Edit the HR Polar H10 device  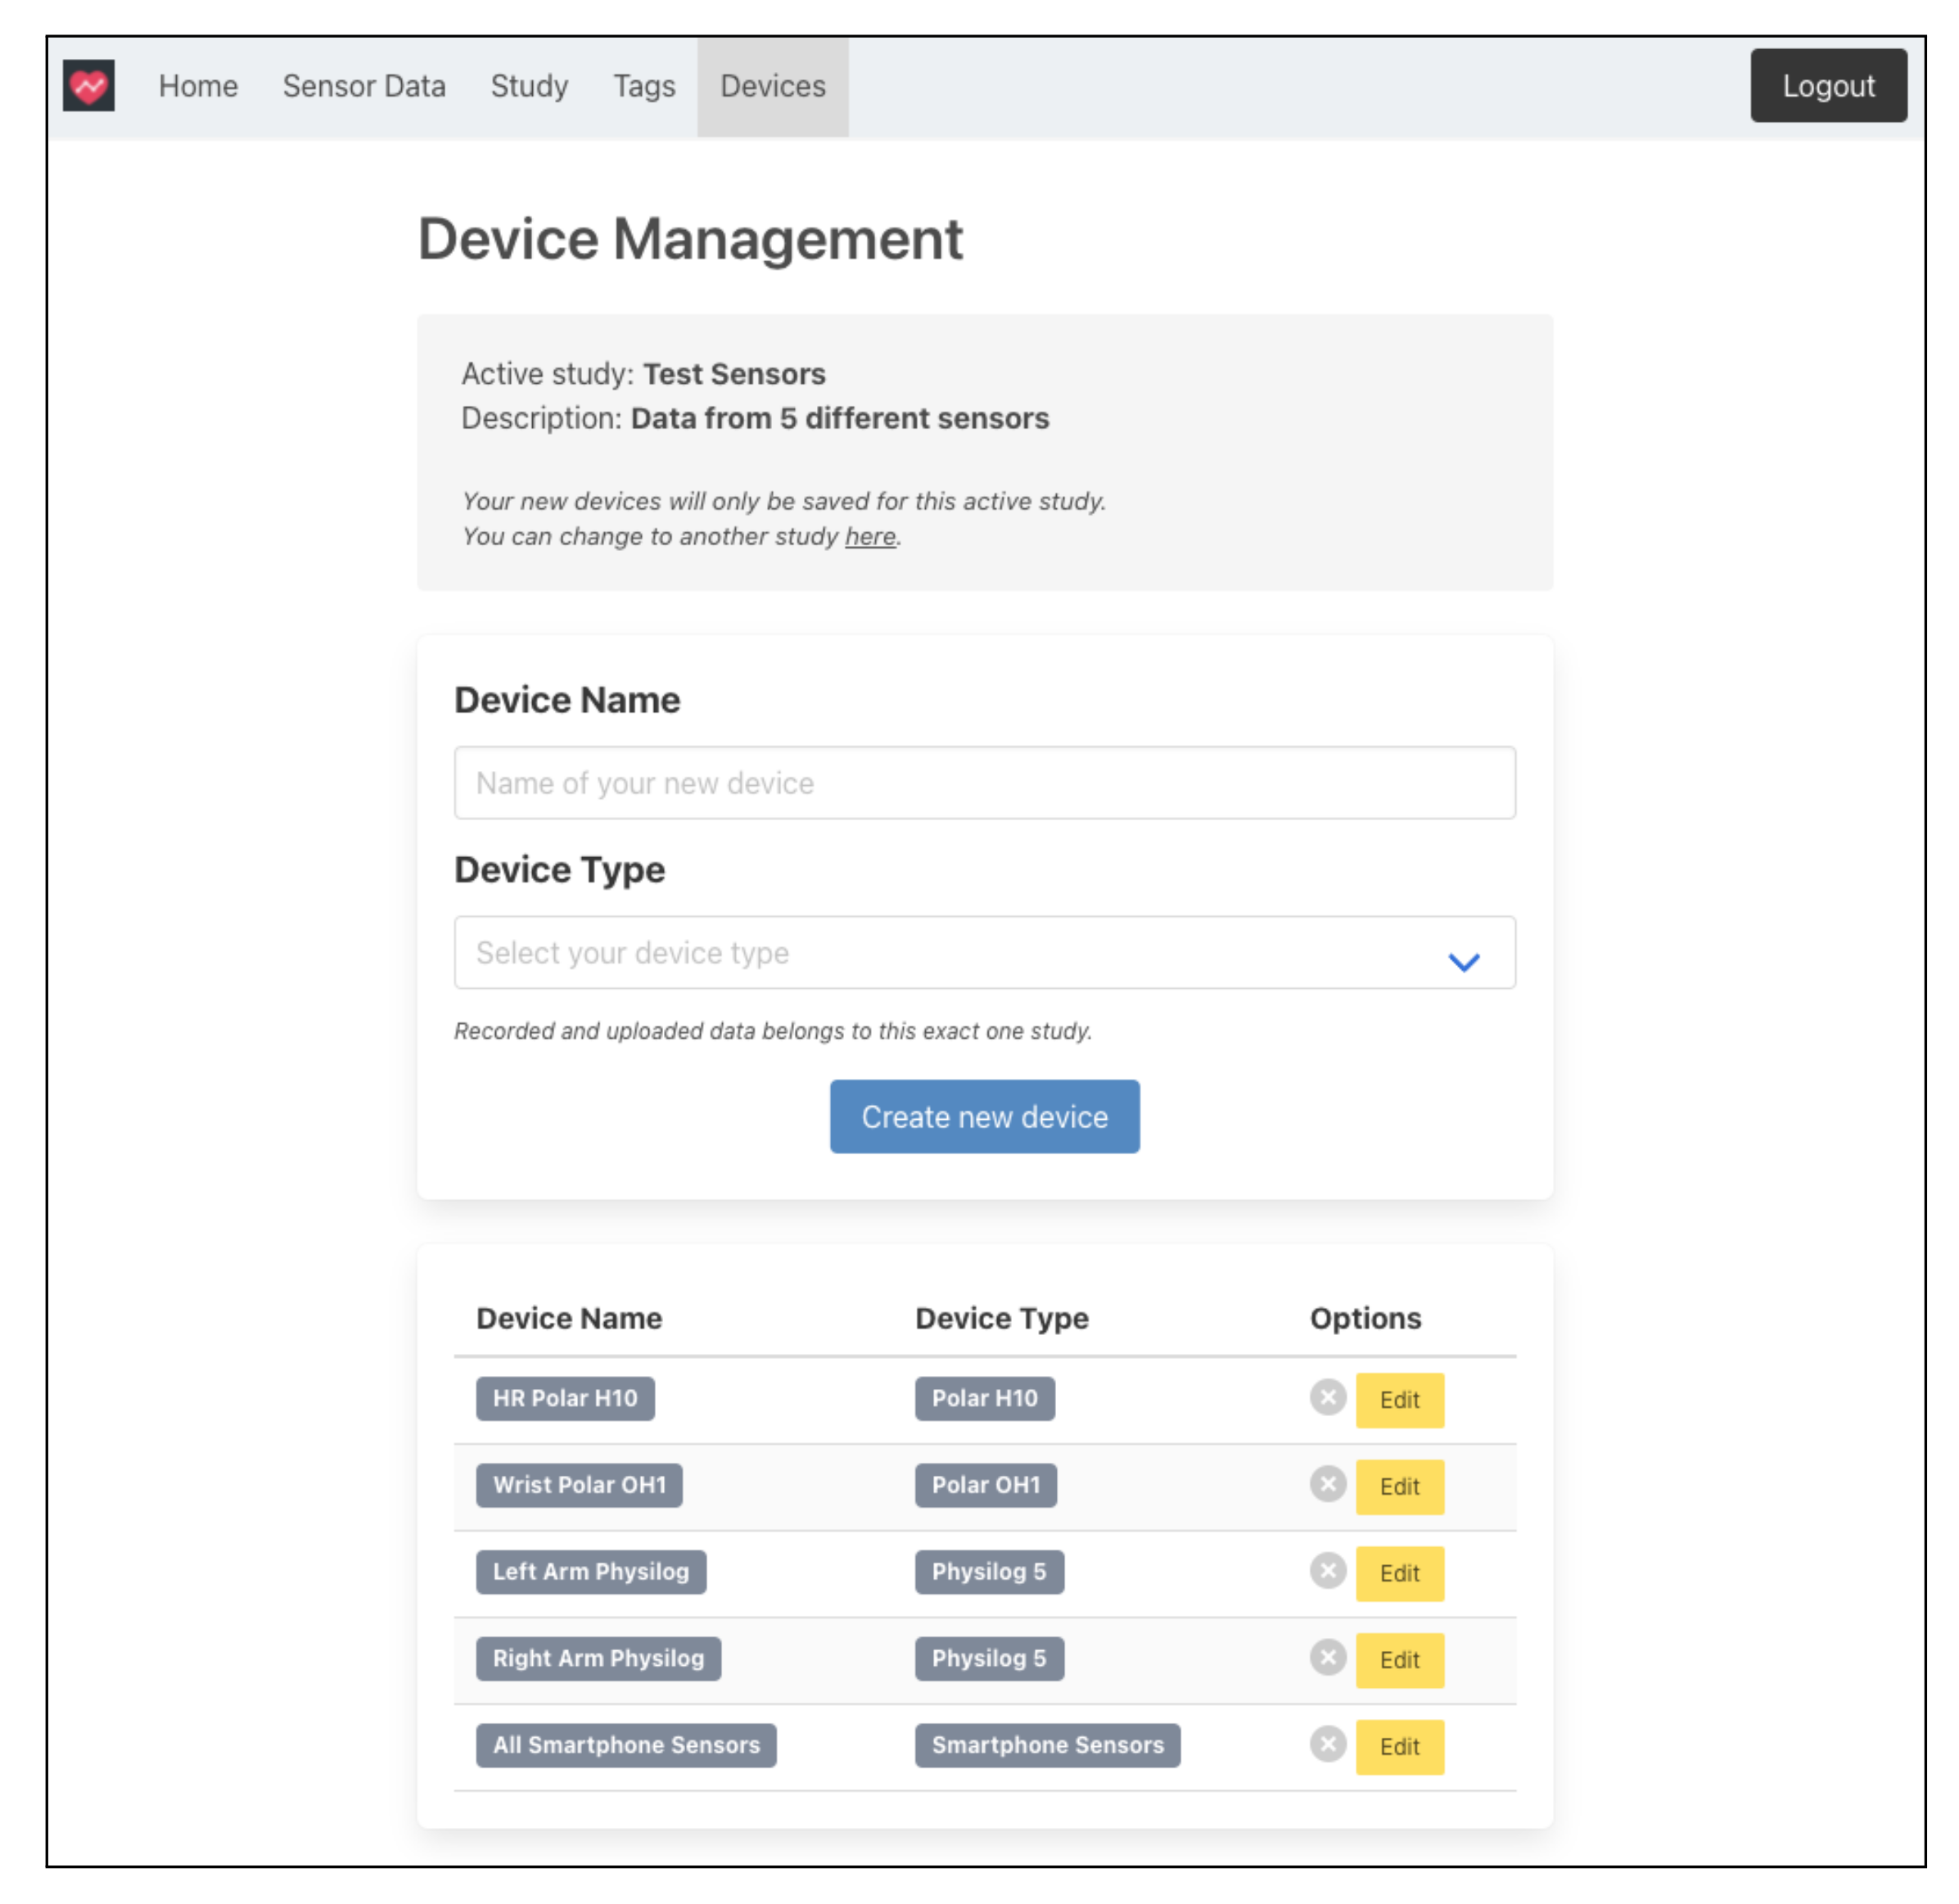1399,1400
